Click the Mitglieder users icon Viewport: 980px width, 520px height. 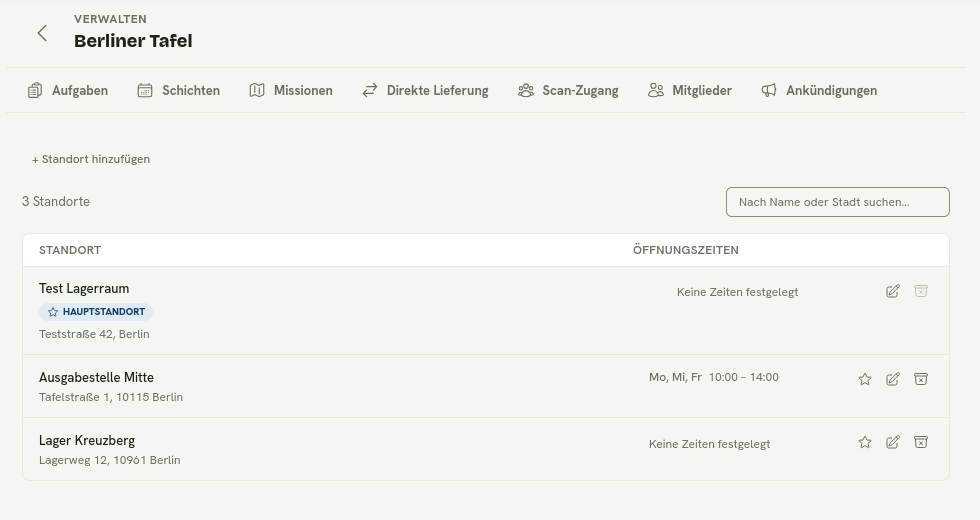(656, 91)
